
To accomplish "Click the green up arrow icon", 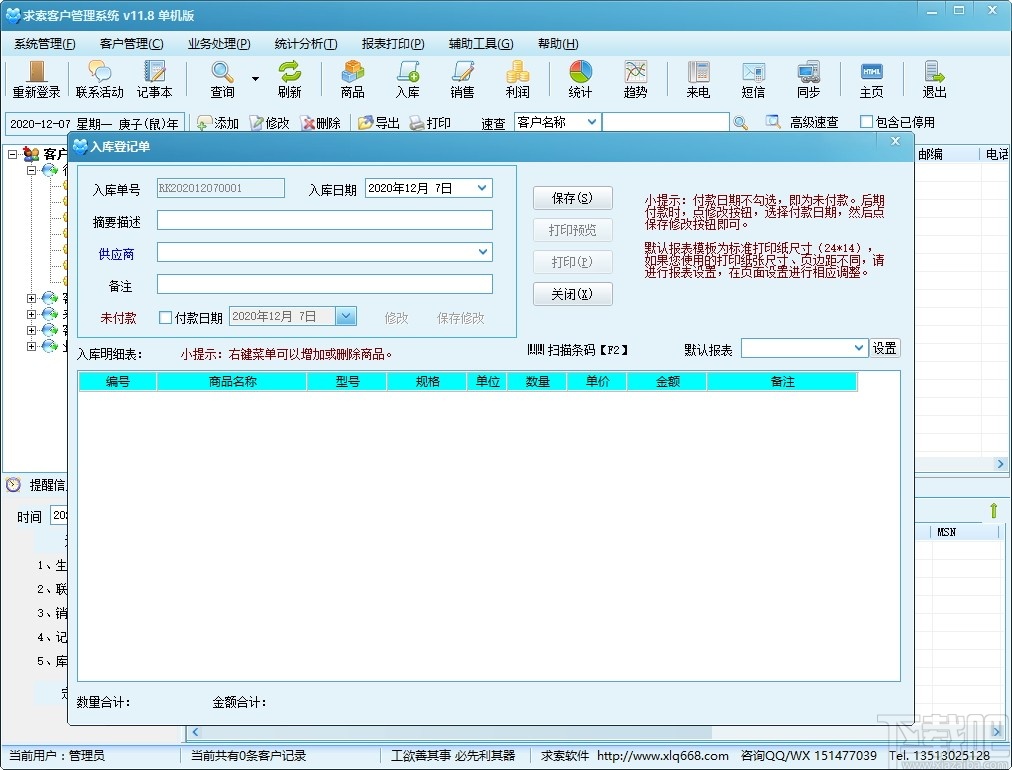I will (x=993, y=511).
